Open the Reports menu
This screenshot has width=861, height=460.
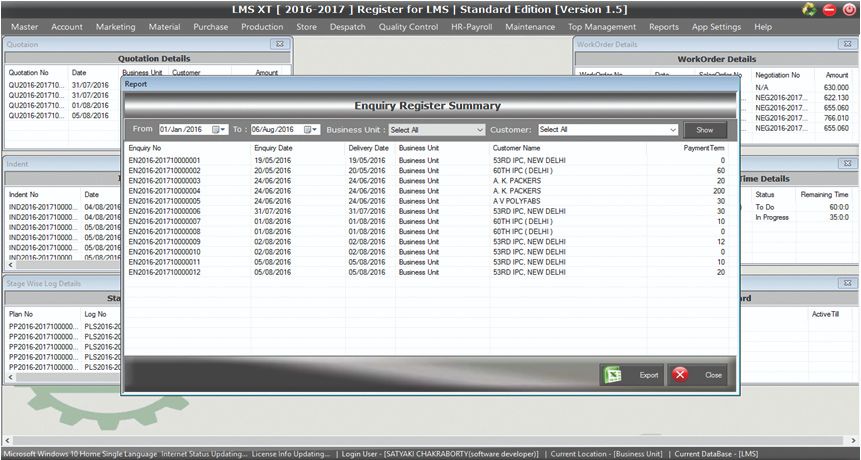tap(663, 27)
